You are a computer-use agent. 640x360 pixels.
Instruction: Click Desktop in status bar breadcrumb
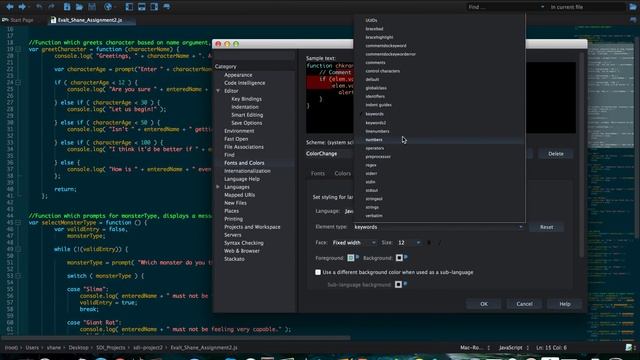78,347
